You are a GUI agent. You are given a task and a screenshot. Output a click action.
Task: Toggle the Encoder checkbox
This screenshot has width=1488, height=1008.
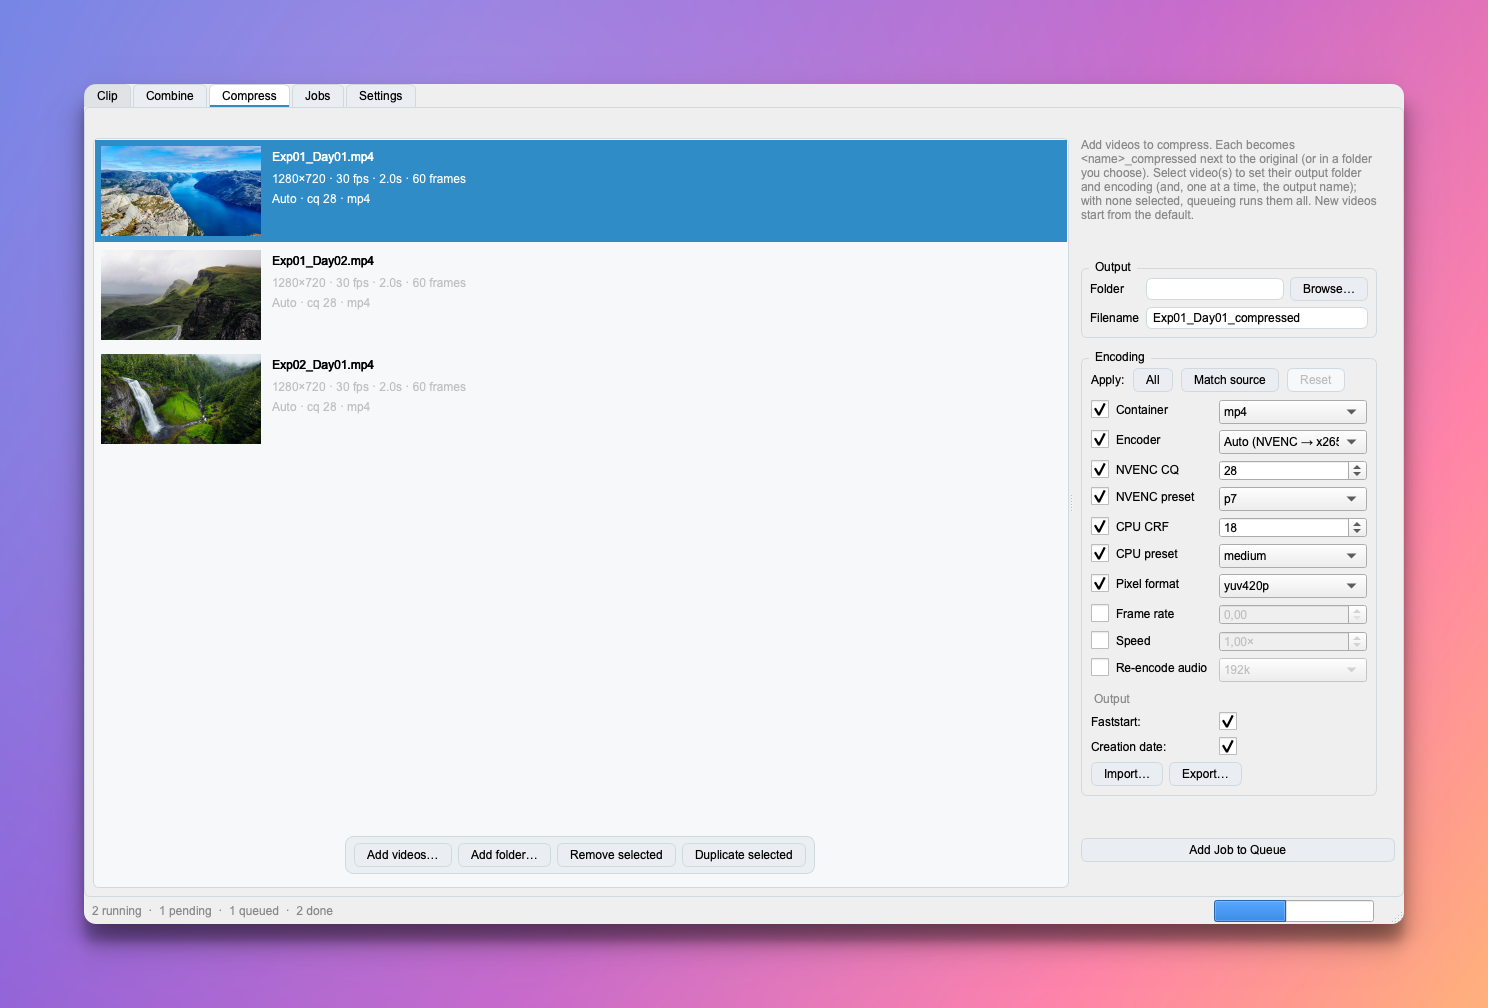pyautogui.click(x=1100, y=440)
